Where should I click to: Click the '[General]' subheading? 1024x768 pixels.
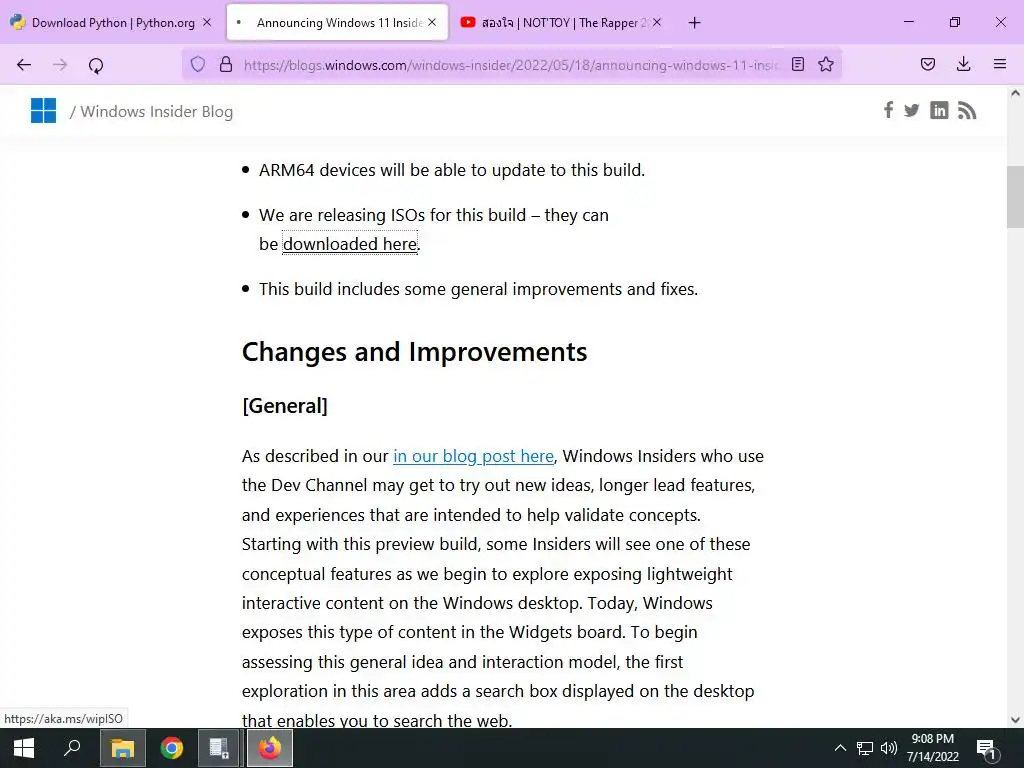pos(285,406)
